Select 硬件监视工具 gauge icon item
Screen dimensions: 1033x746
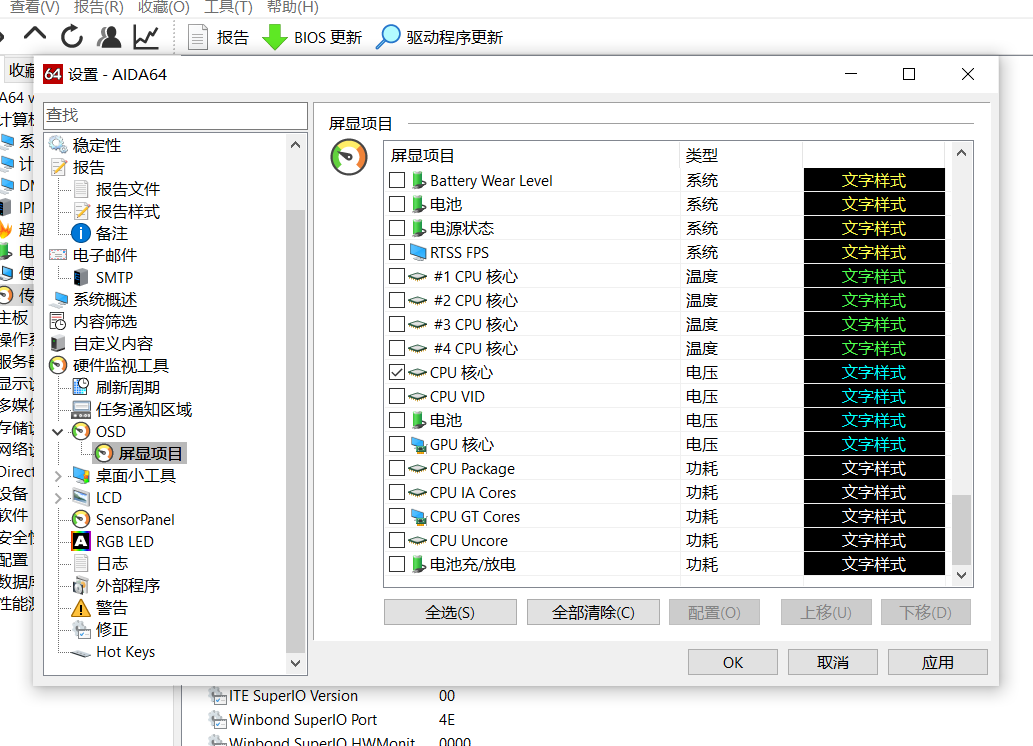click(x=58, y=365)
